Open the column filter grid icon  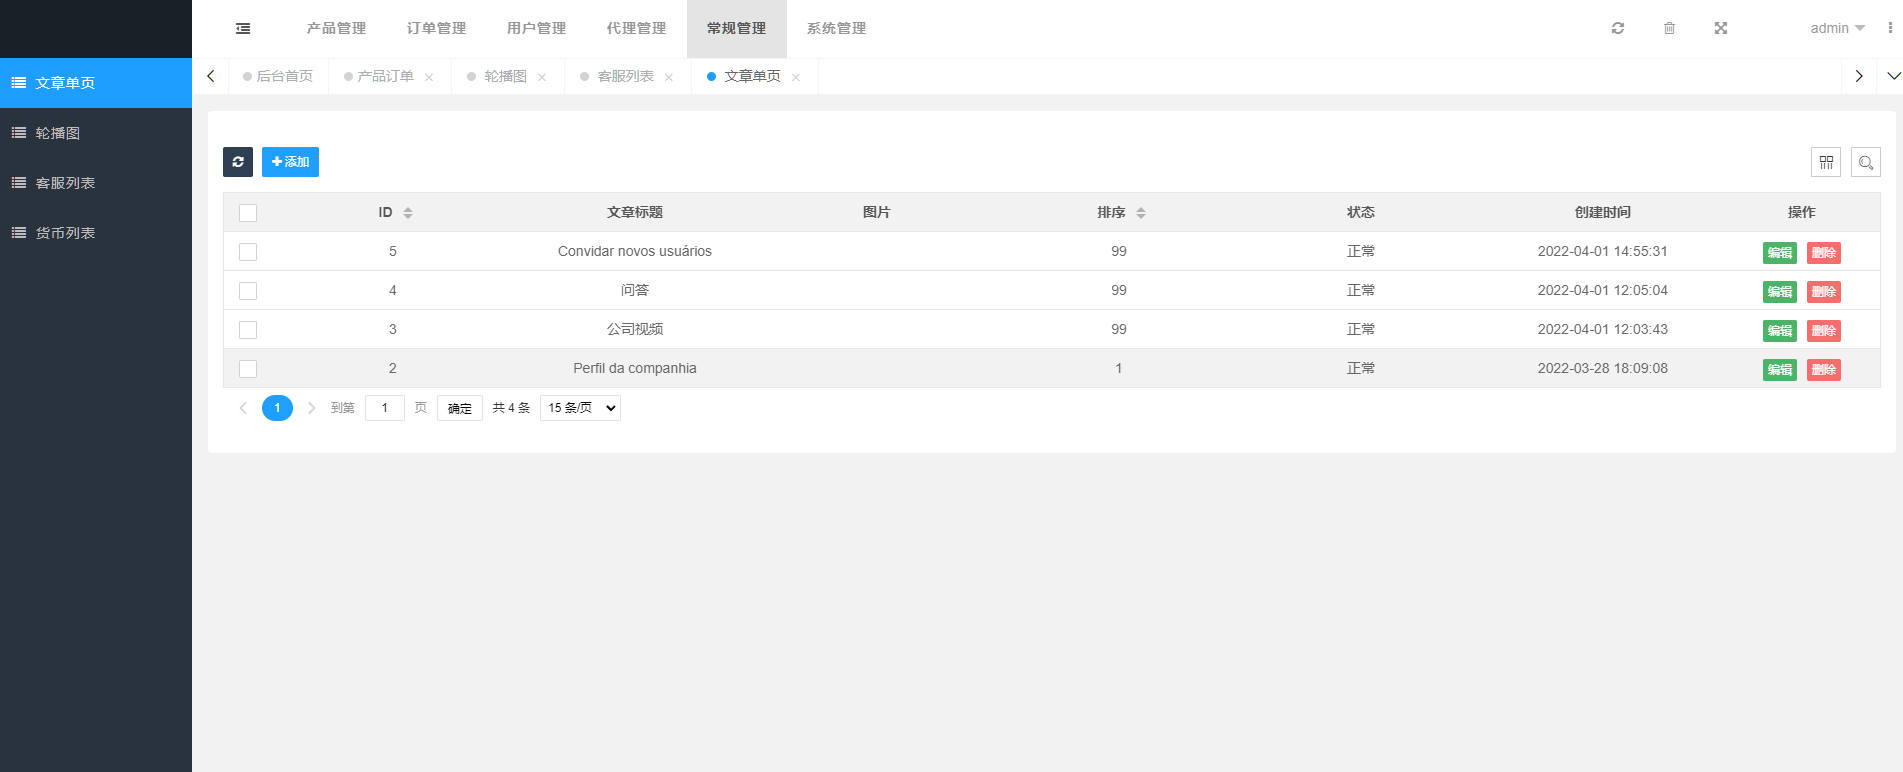click(1826, 162)
